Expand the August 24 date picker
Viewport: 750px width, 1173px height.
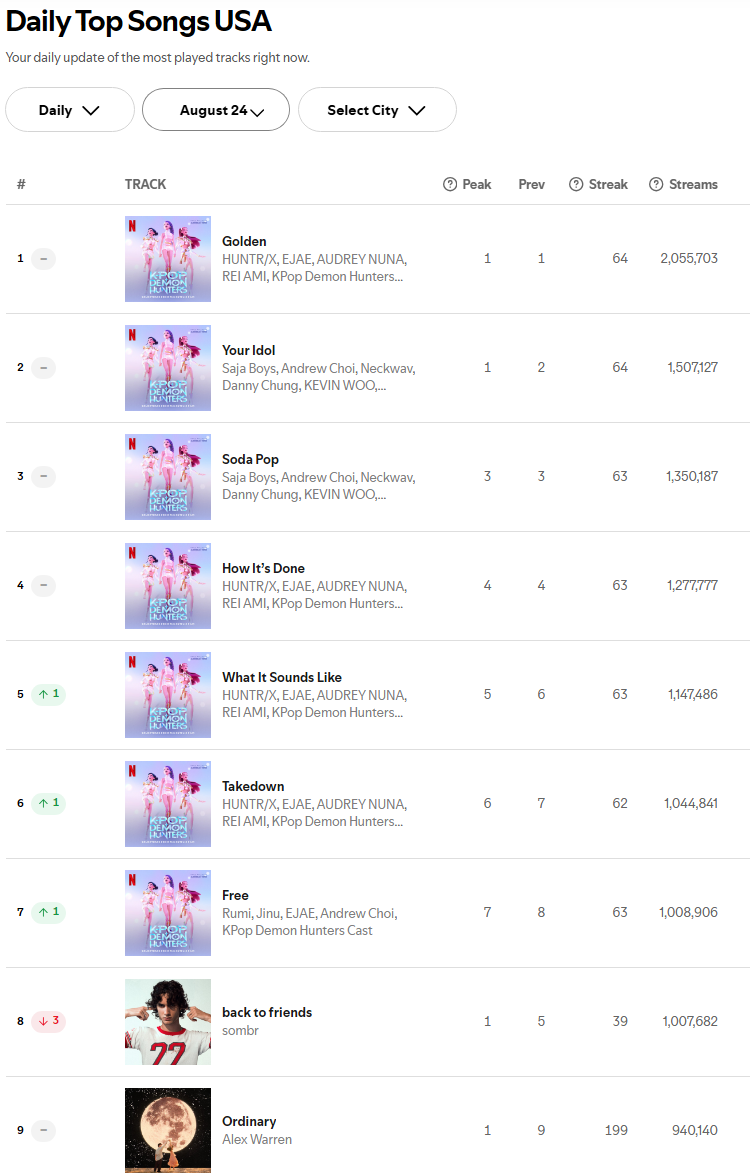point(216,110)
